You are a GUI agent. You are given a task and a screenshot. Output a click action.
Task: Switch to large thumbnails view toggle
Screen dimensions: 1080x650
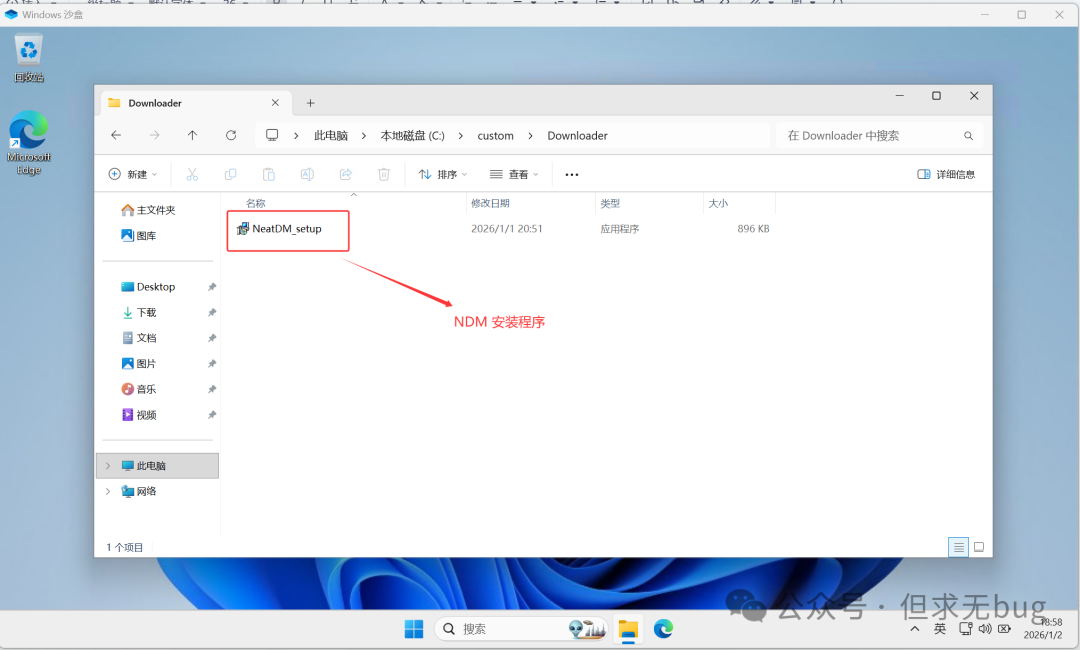click(x=979, y=547)
